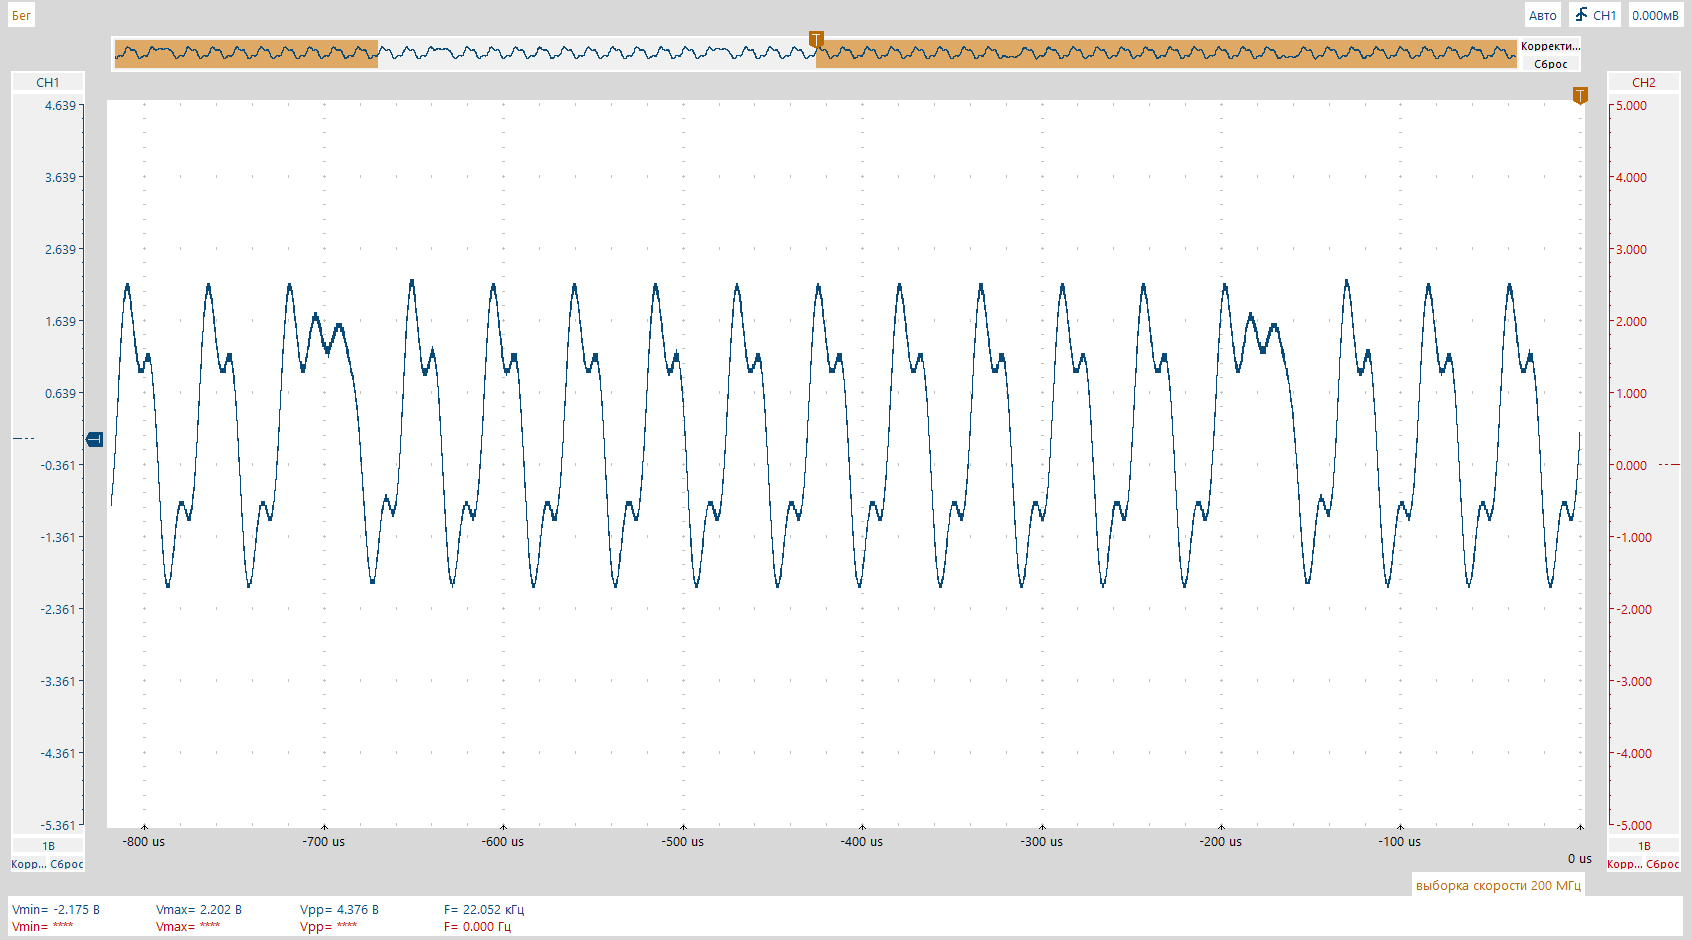
Task: Click the -3.000 value on CH2 scale
Action: (1633, 681)
